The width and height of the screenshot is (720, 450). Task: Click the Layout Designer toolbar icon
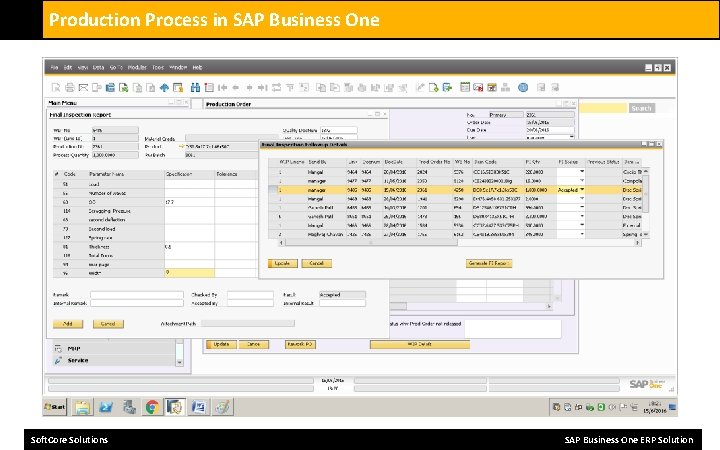pyautogui.click(x=420, y=87)
